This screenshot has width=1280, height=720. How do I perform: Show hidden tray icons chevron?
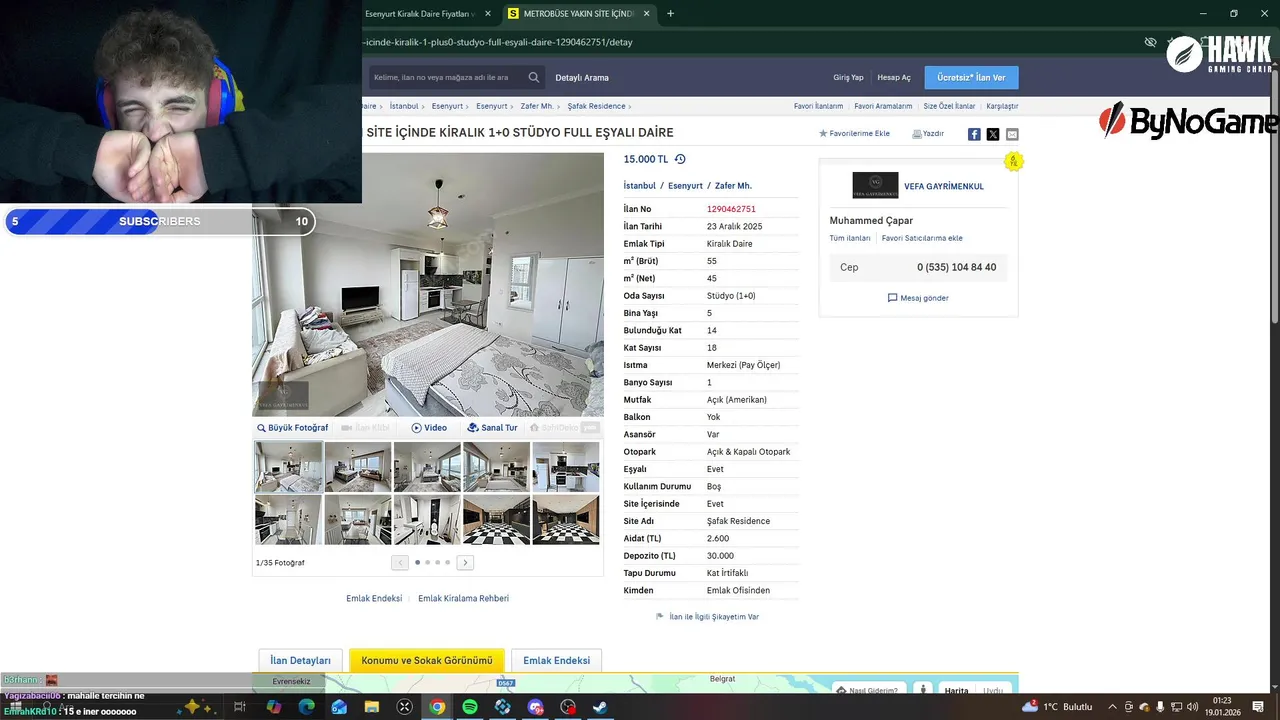1112,706
